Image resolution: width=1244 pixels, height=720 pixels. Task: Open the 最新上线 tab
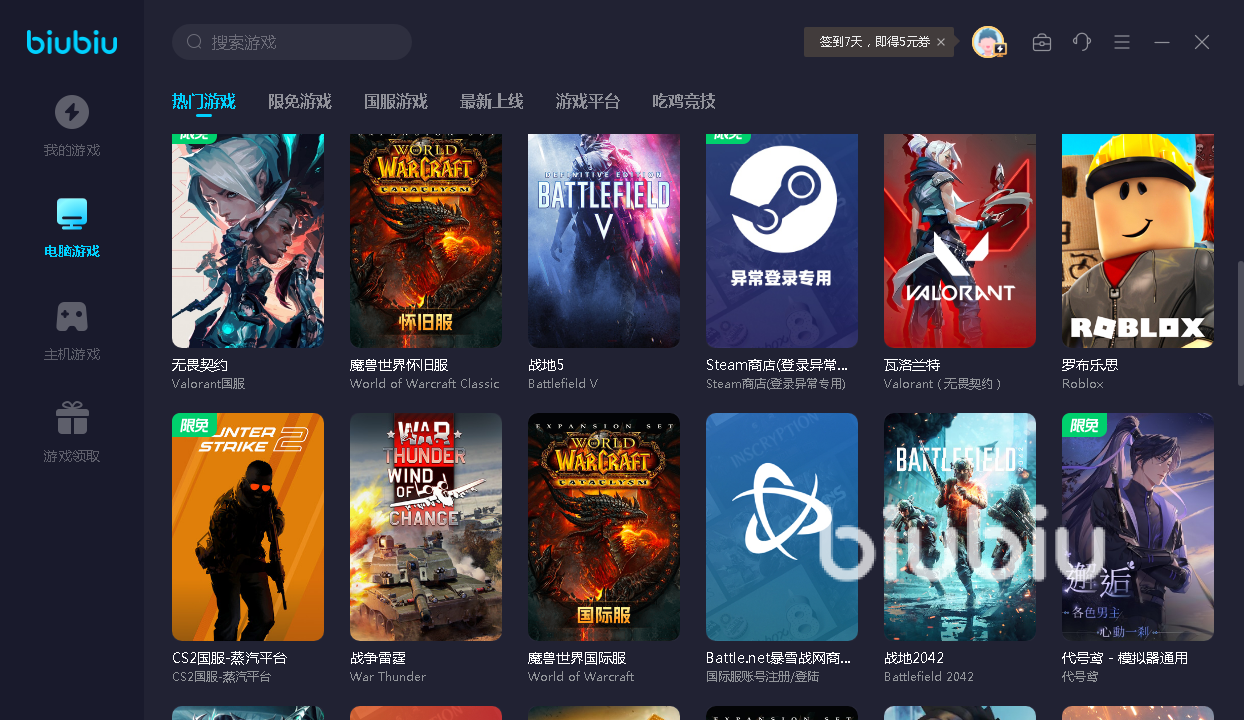coord(491,102)
